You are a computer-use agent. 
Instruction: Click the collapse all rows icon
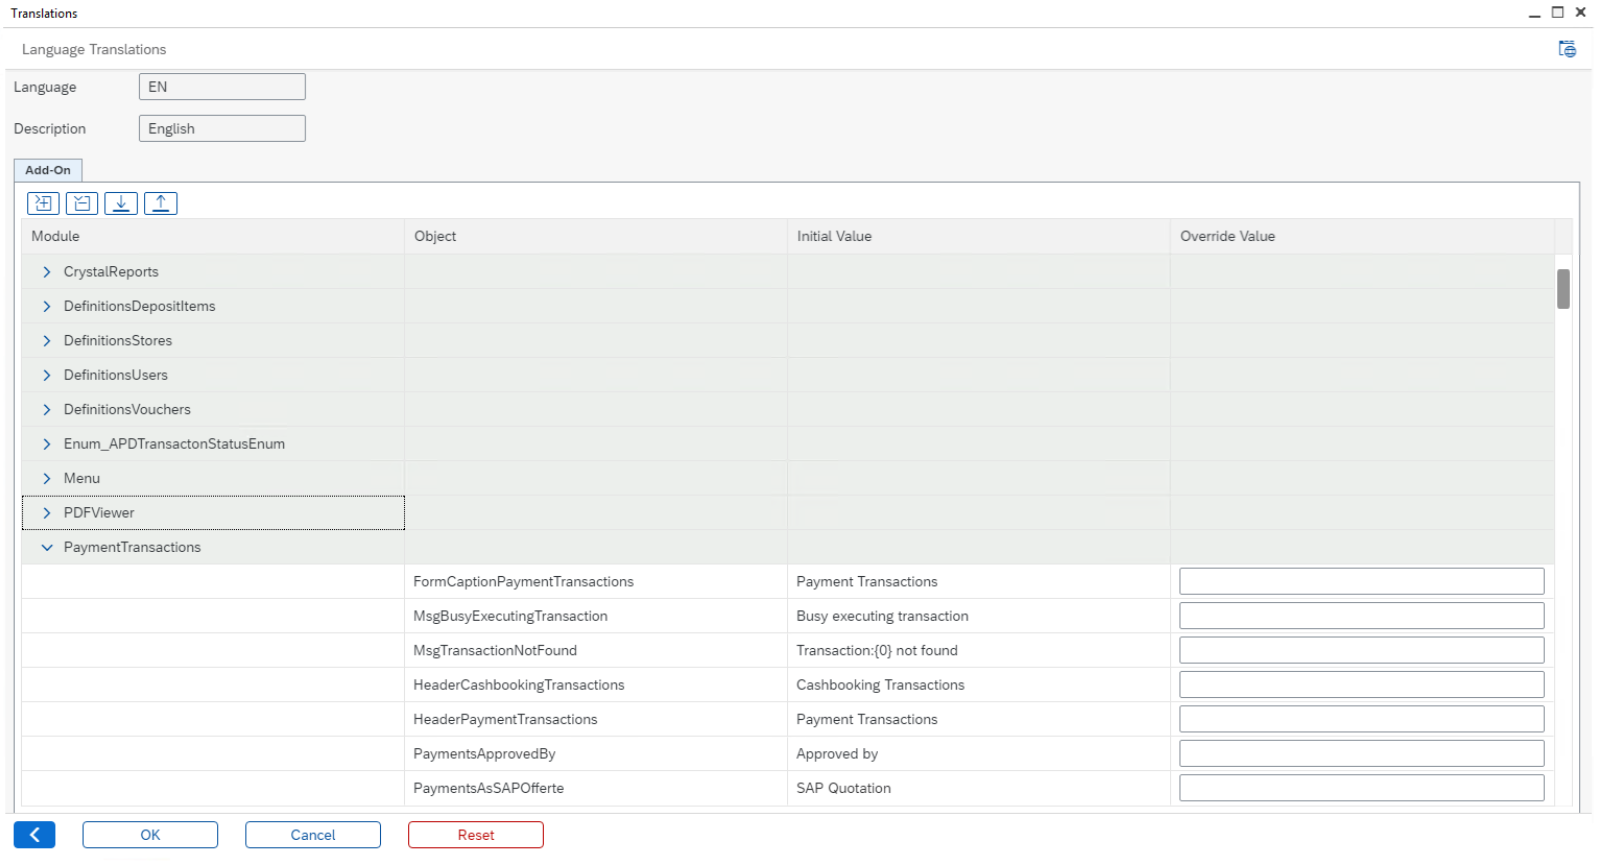(x=82, y=204)
